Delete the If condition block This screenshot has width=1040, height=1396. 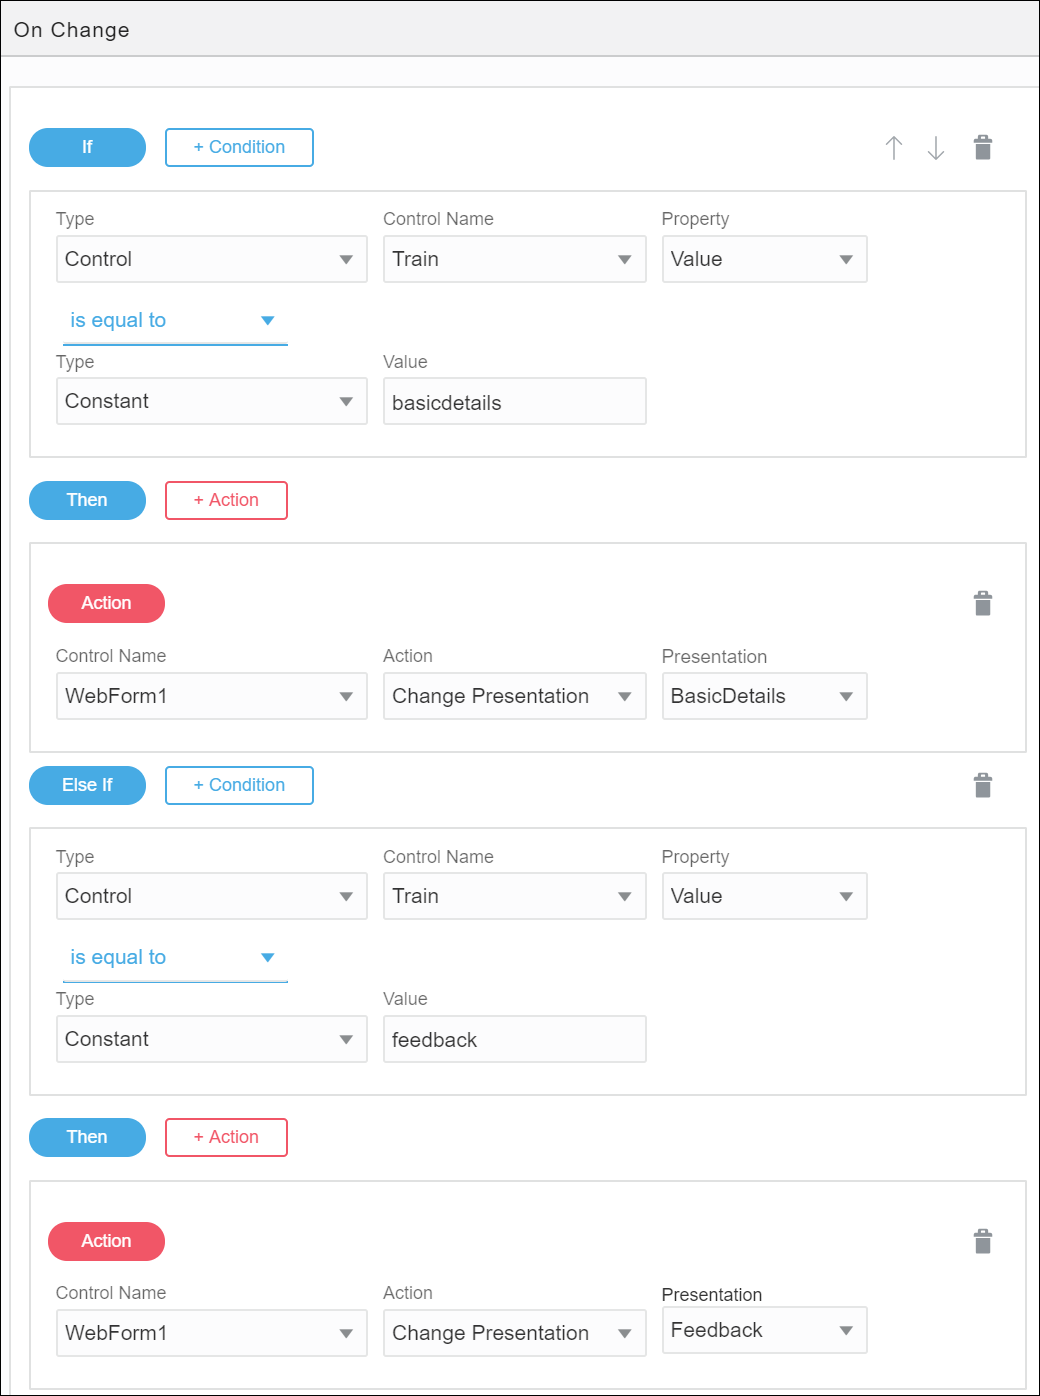(x=983, y=148)
